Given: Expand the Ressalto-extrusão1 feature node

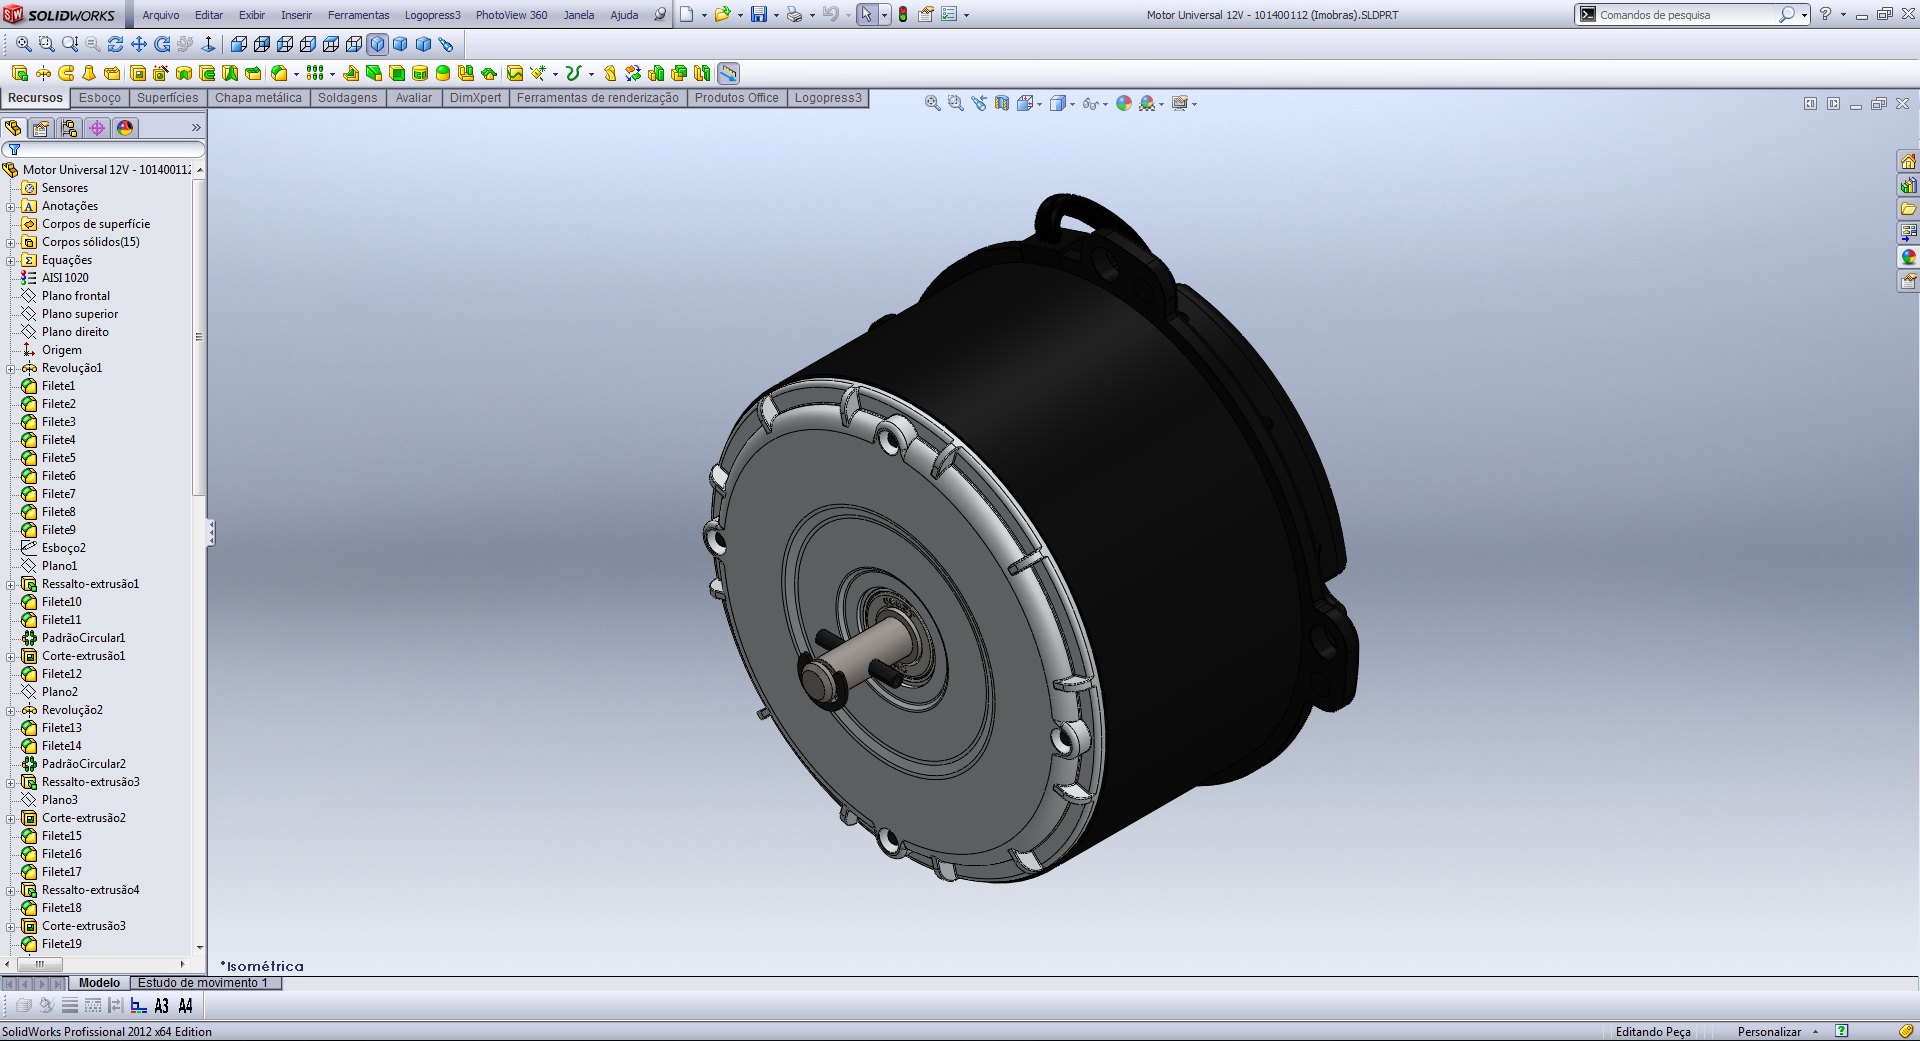Looking at the screenshot, I should [11, 585].
